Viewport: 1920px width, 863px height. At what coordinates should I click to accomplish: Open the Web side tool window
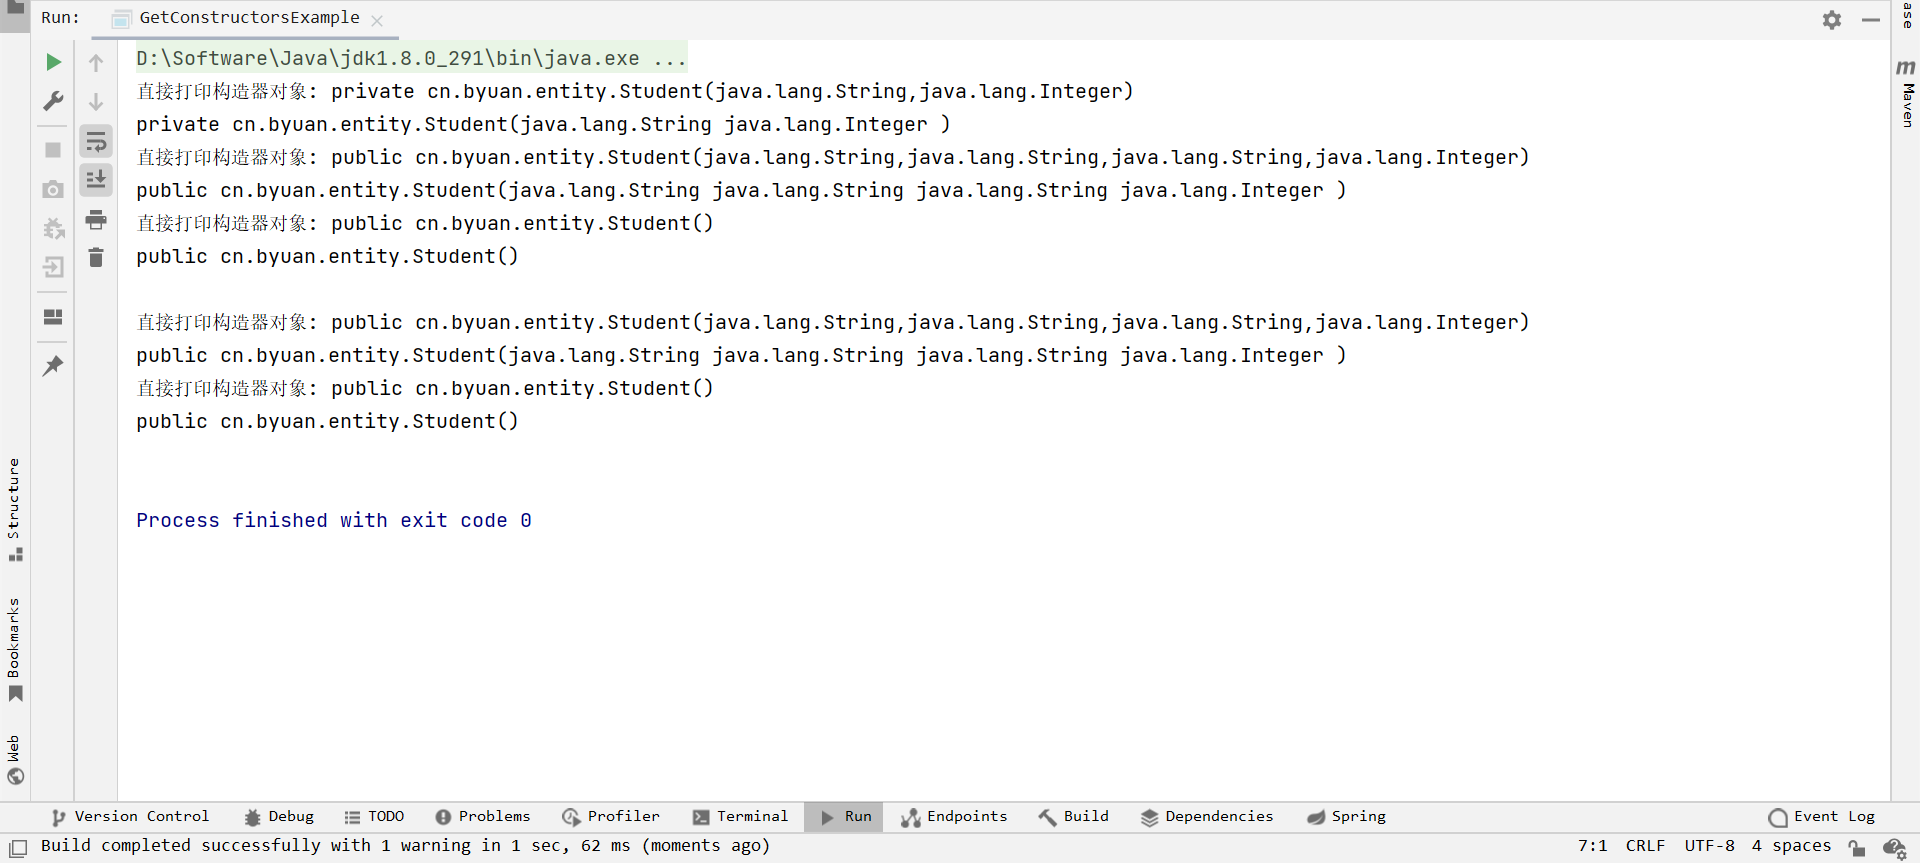pyautogui.click(x=14, y=761)
